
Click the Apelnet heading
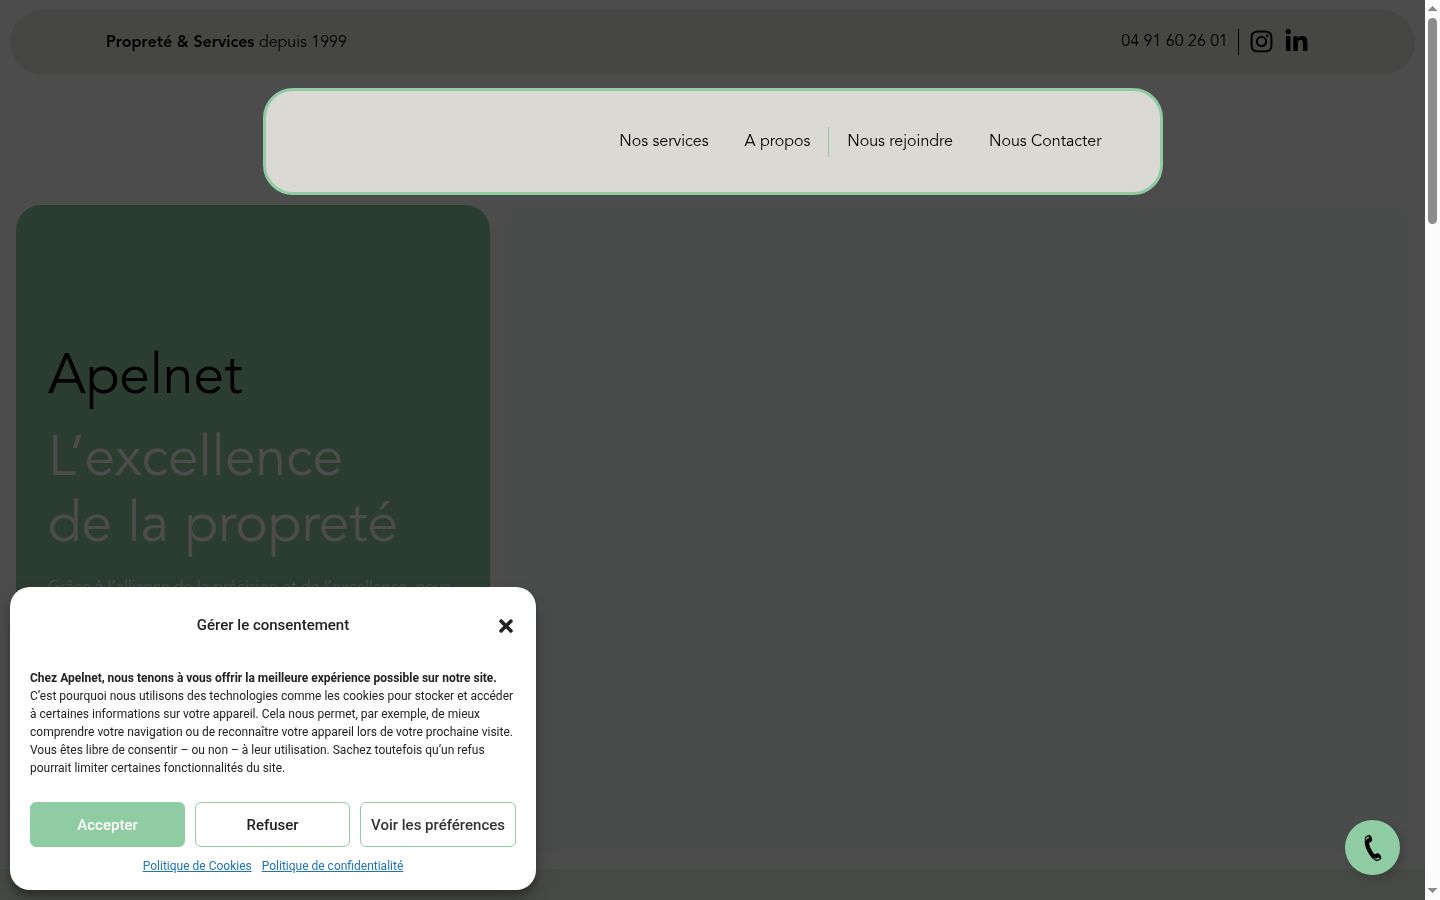tap(146, 376)
